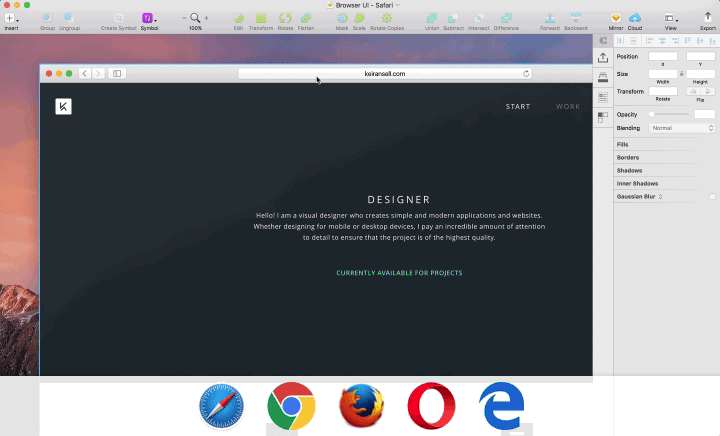
Task: Click the Intersect boolean icon
Action: [x=478, y=18]
